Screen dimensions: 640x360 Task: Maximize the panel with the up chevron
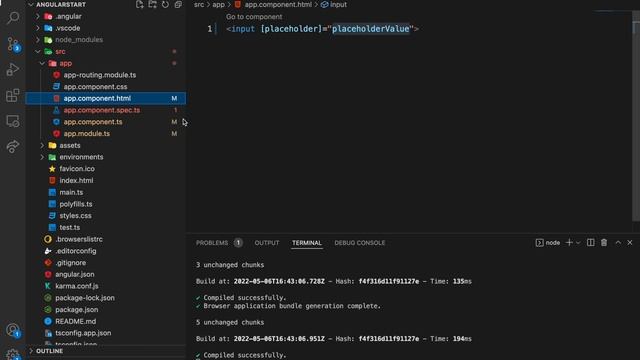tap(618, 242)
